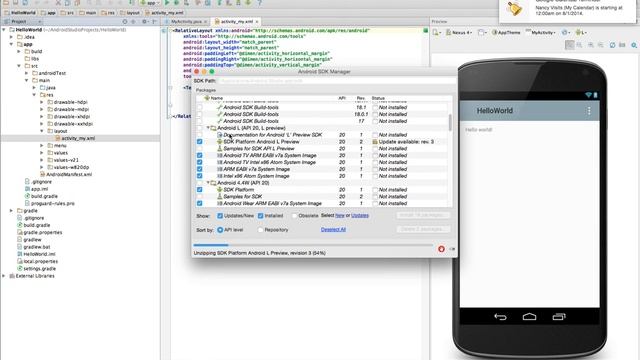Viewport: 640px width, 360px height.
Task: Collapse the layout folder in project tree
Action: click(x=42, y=131)
